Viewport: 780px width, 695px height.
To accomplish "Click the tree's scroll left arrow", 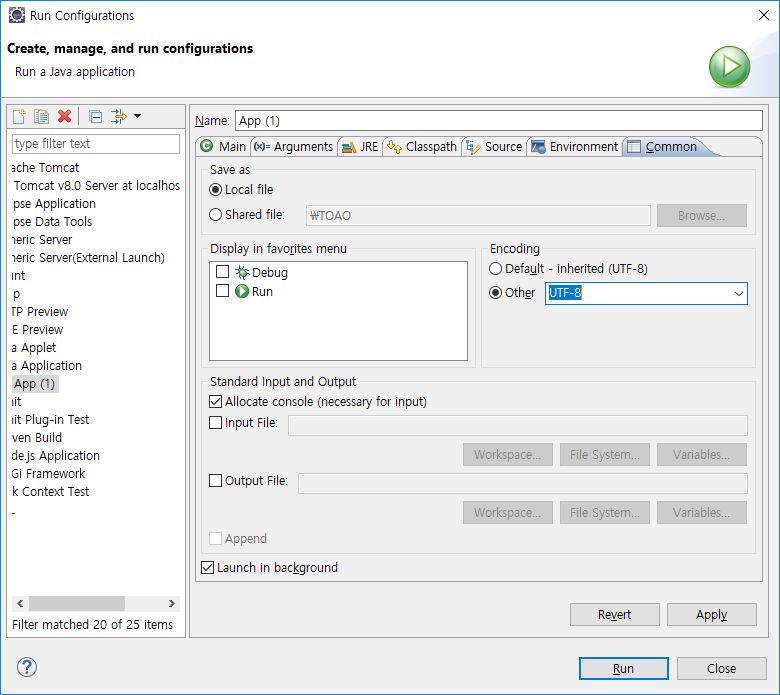I will 20,603.
